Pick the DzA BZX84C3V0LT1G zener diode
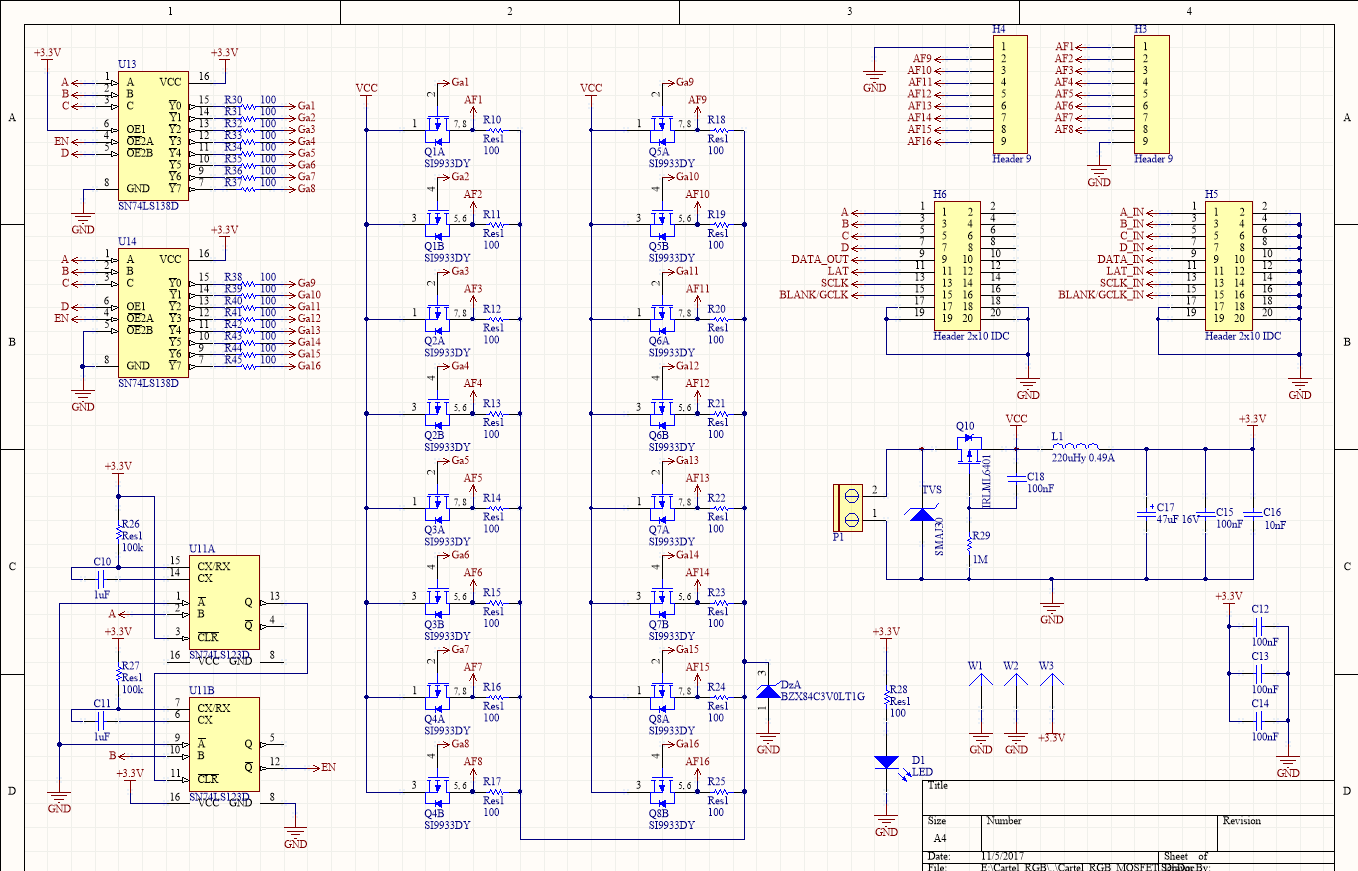 pos(767,691)
